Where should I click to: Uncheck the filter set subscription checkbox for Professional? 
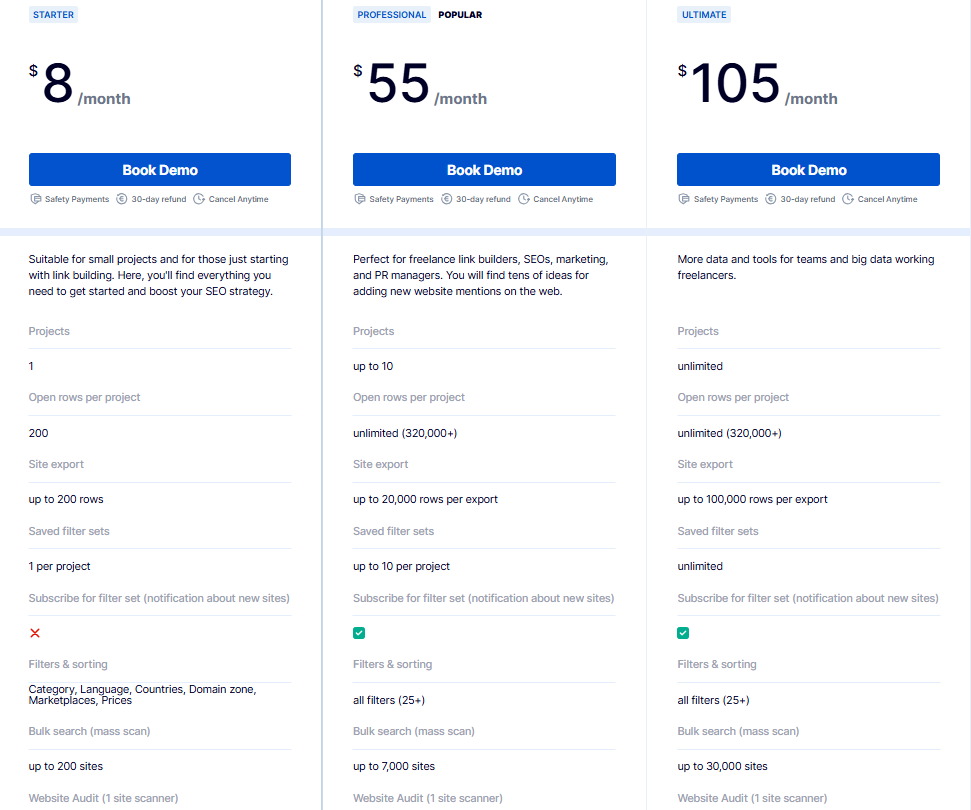tap(359, 633)
